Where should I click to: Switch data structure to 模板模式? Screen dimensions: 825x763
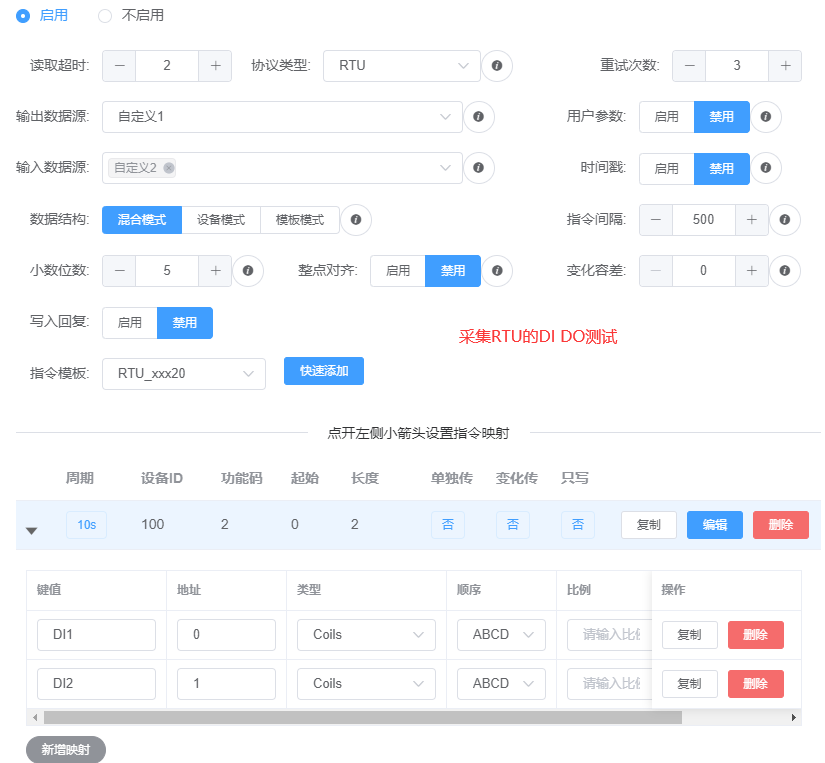[299, 219]
